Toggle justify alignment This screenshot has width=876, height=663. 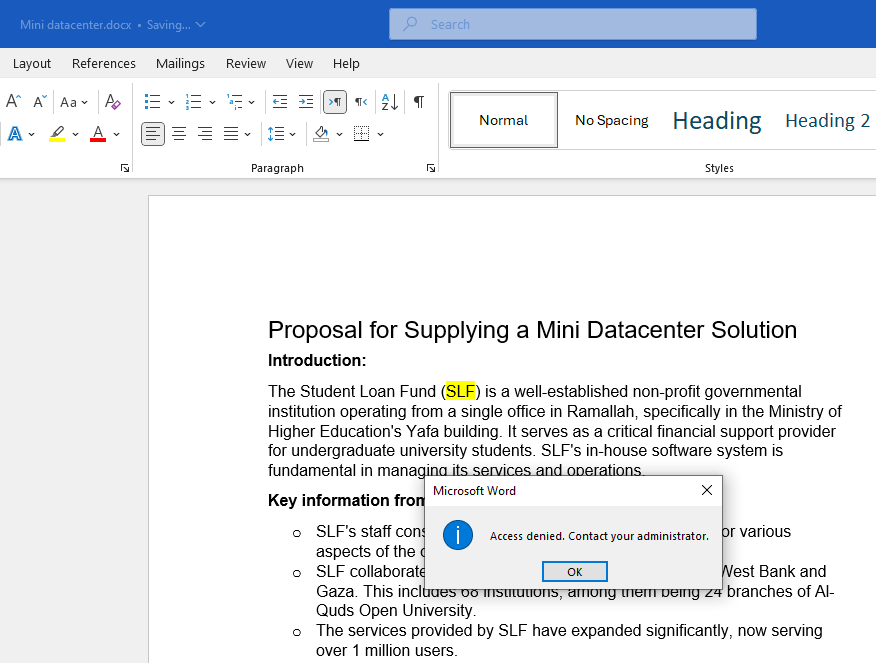pyautogui.click(x=231, y=134)
